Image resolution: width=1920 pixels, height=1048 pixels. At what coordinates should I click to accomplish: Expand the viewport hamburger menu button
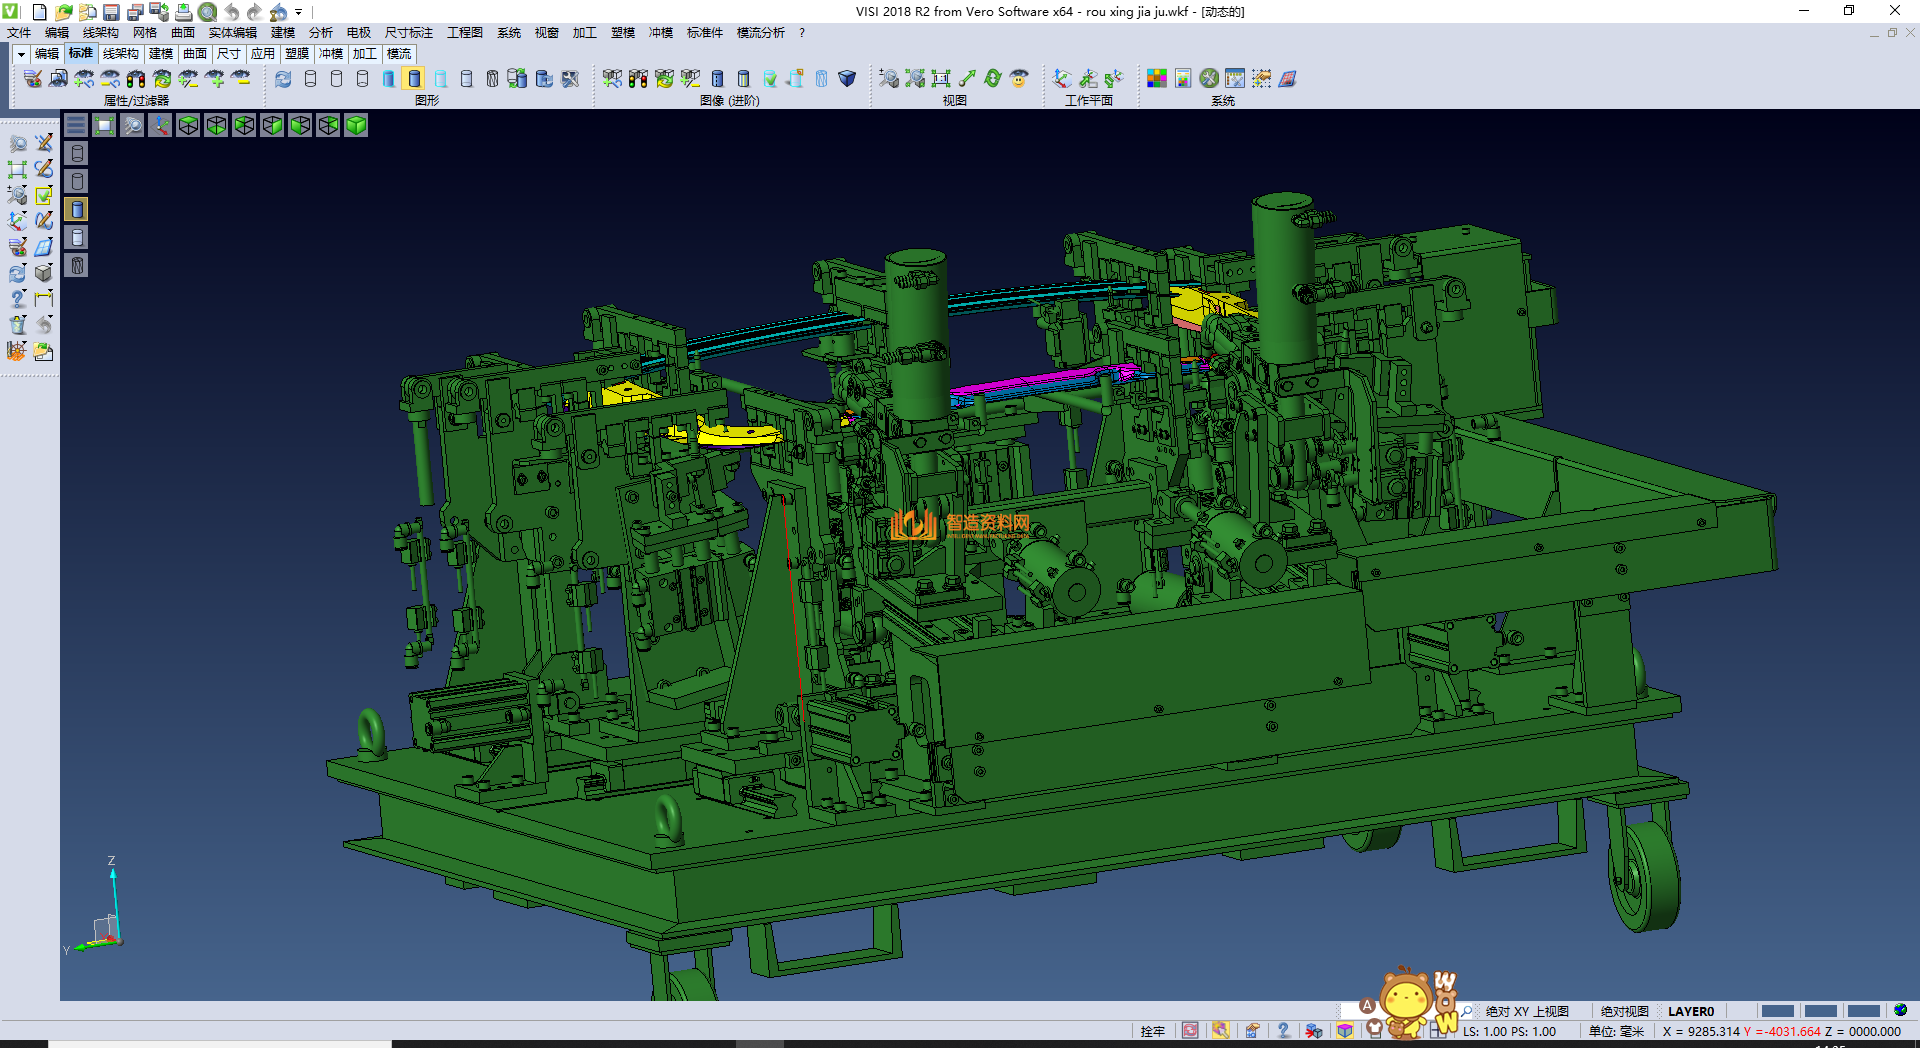pos(76,125)
